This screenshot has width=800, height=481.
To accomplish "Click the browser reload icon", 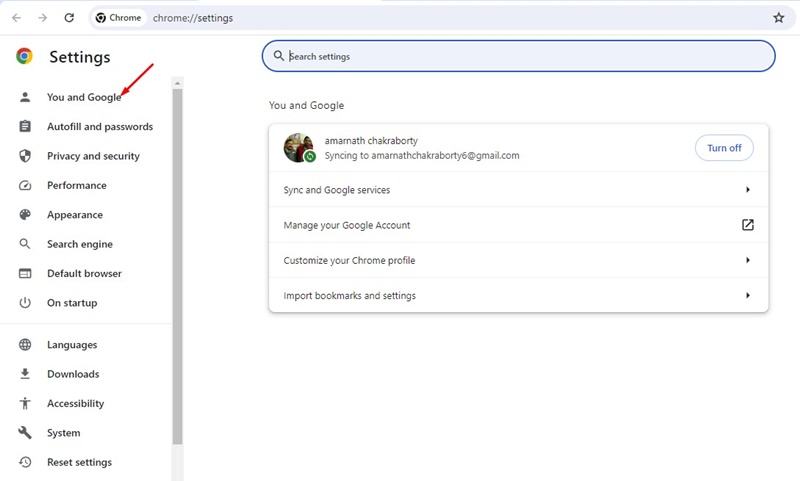I will coord(69,18).
